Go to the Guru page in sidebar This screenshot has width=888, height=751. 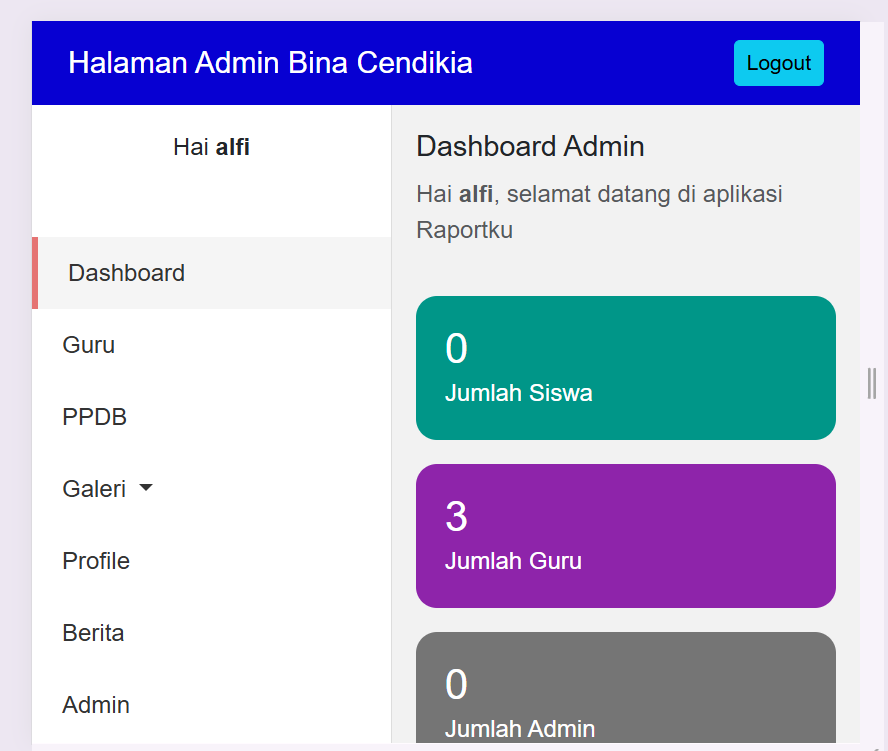(x=88, y=345)
